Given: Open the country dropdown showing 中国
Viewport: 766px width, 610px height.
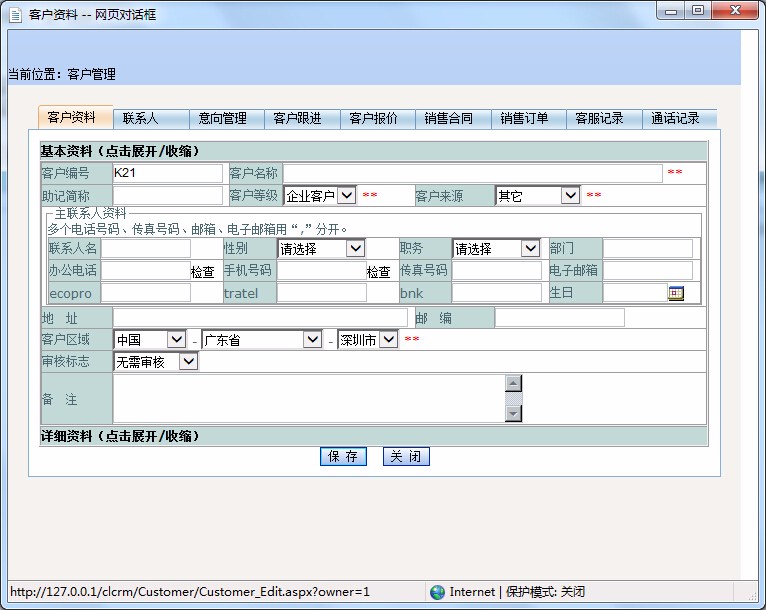Looking at the screenshot, I should coord(150,339).
